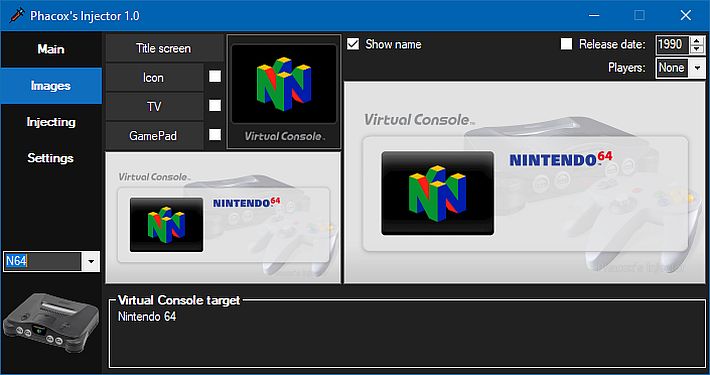Image resolution: width=710 pixels, height=375 pixels.
Task: Click the 'Nintendo 64' target text
Action: 147,317
